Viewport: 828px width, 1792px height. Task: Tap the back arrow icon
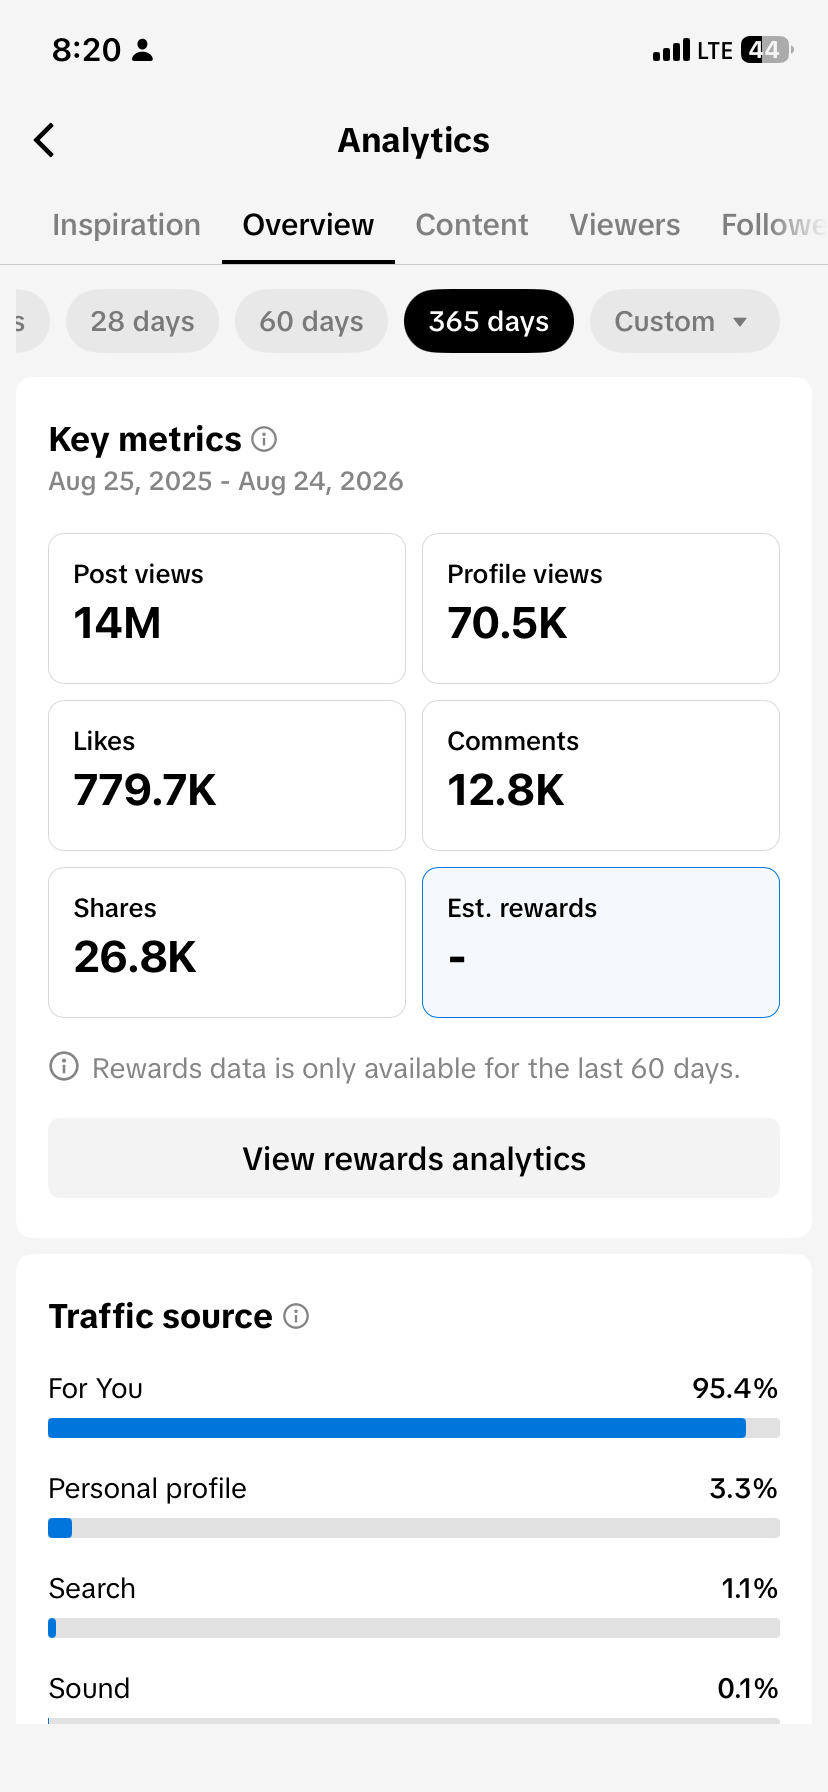tap(44, 140)
